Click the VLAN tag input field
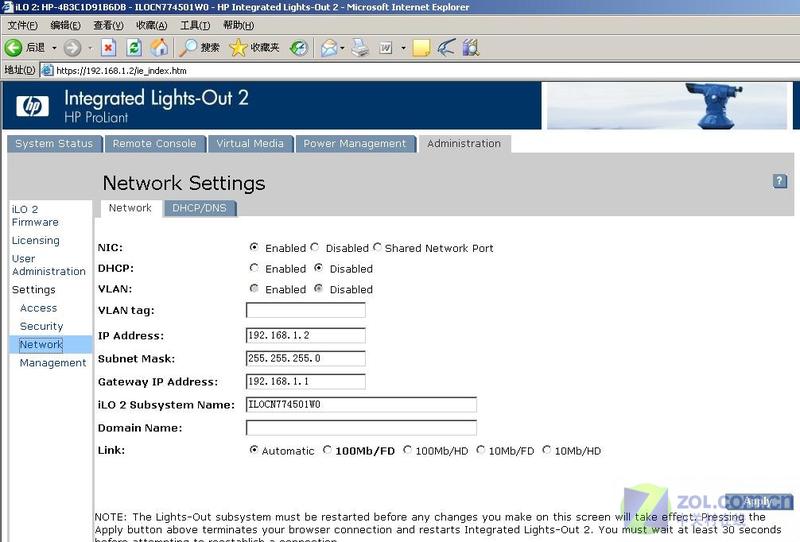The width and height of the screenshot is (800, 542). 306,310
